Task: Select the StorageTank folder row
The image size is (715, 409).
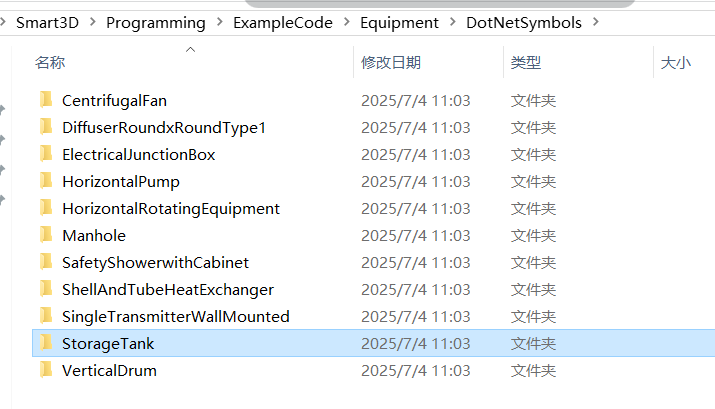Action: [x=373, y=343]
